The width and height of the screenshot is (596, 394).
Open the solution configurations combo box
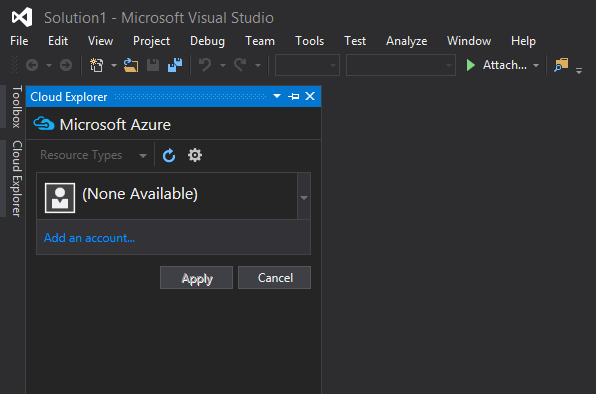click(307, 65)
